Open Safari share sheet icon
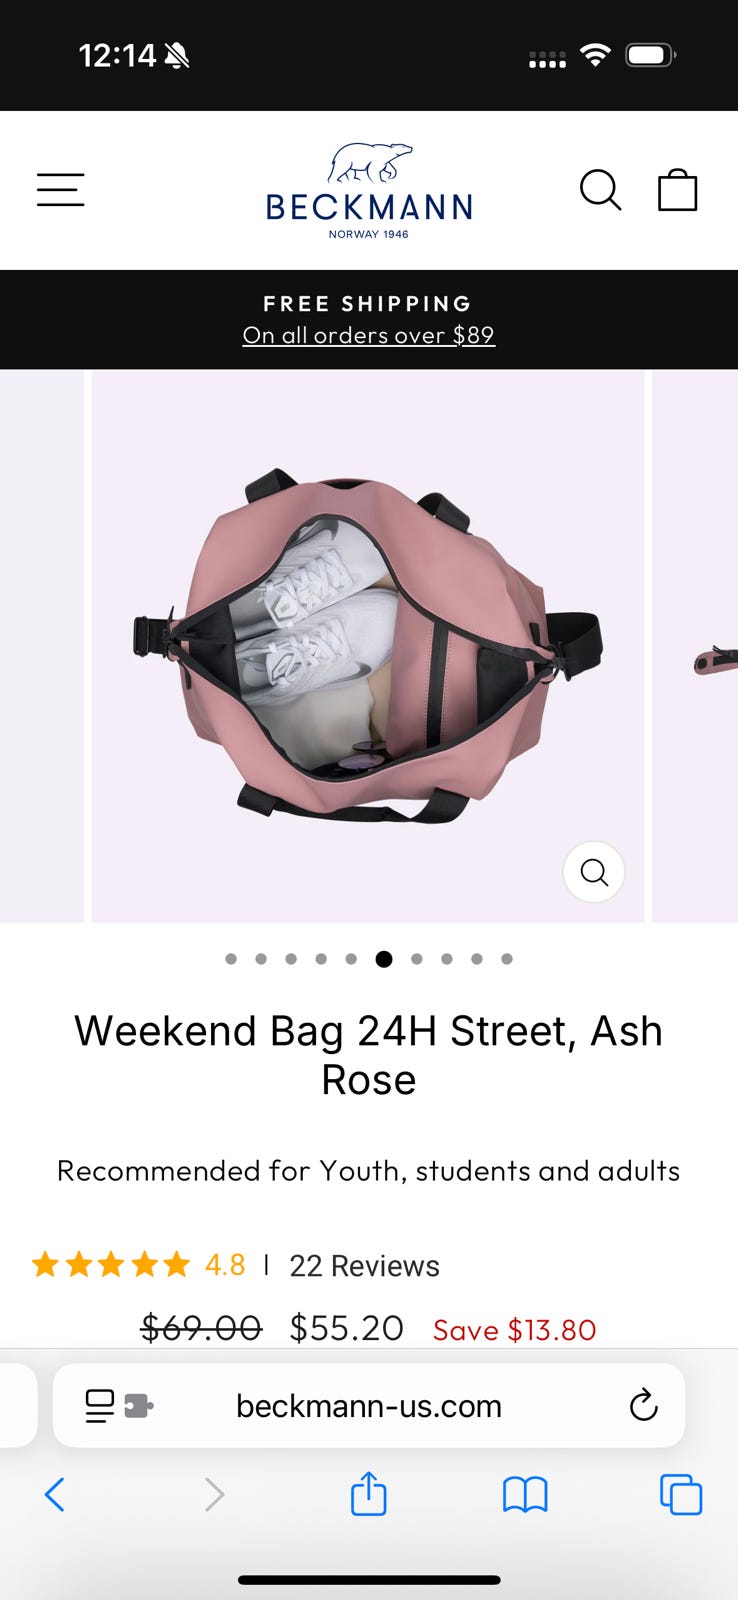This screenshot has height=1600, width=738. click(x=368, y=1494)
